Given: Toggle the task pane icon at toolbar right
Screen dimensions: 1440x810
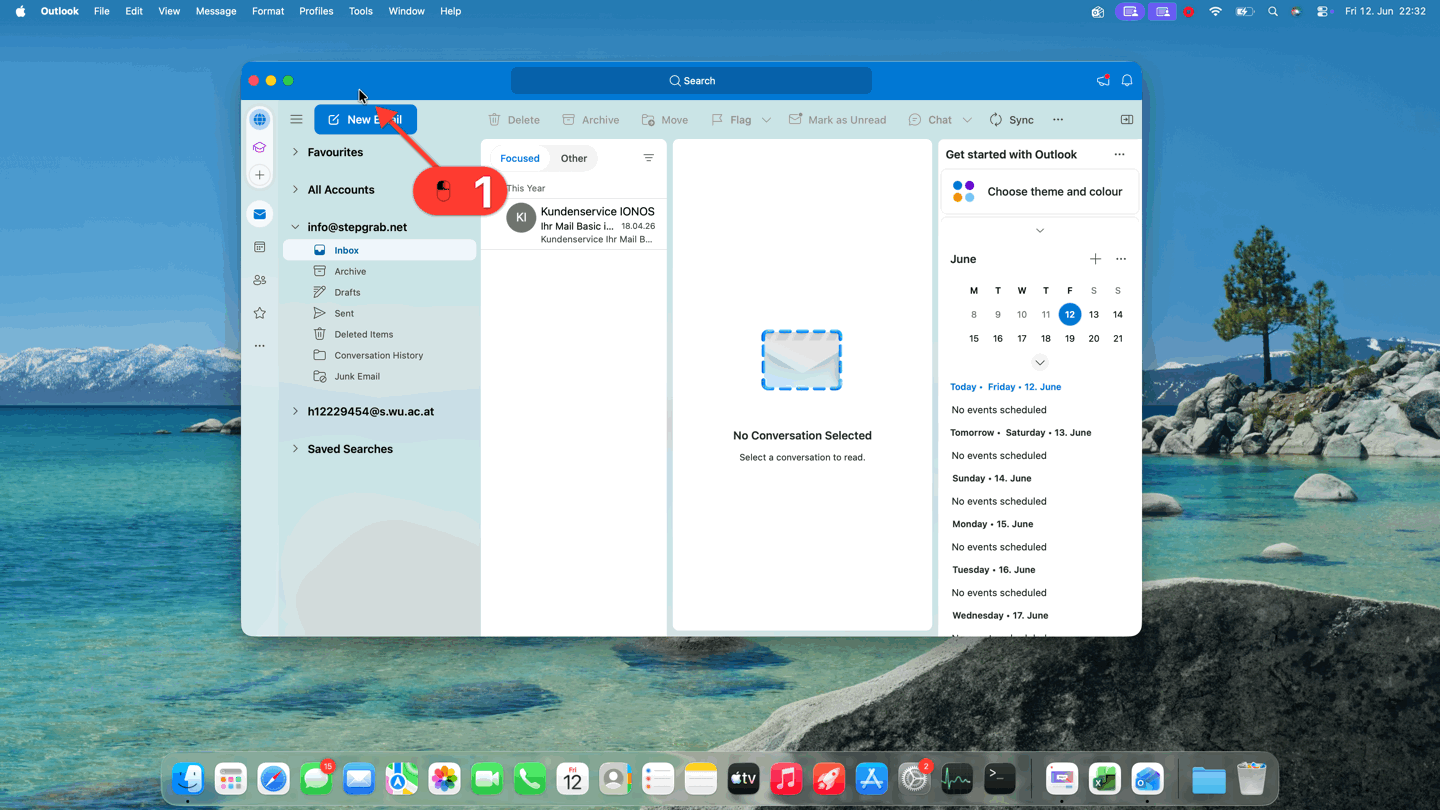Looking at the screenshot, I should click(x=1127, y=119).
